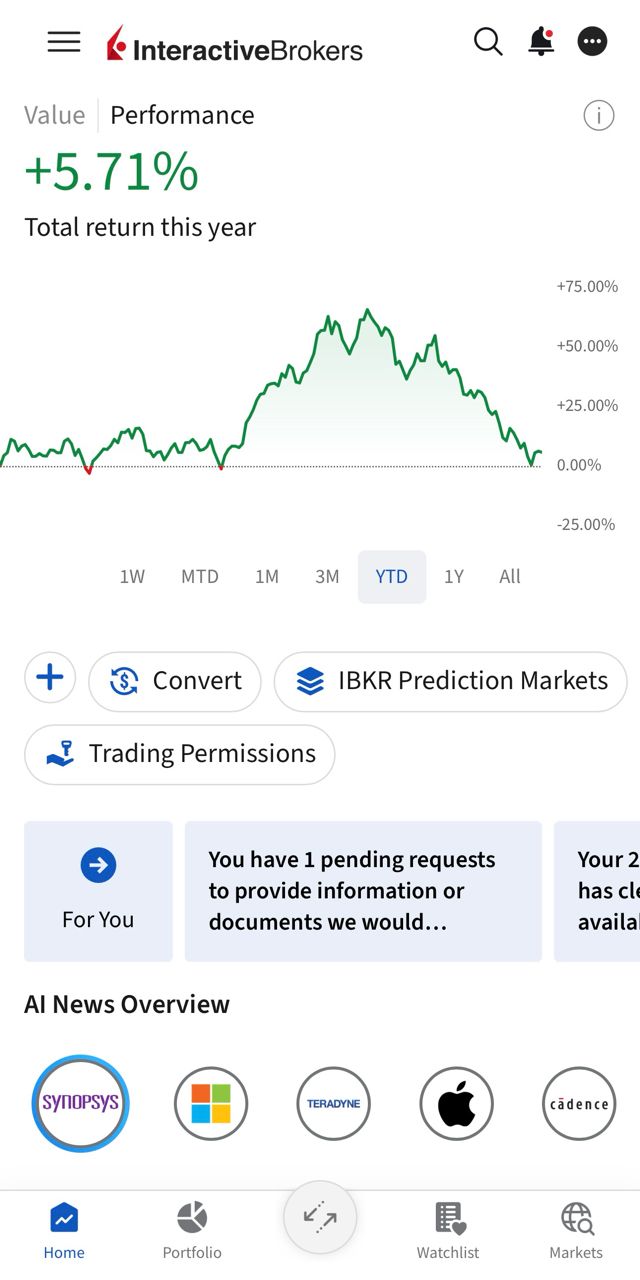Open Apple AI news logo
The image size is (640, 1280).
(457, 1104)
